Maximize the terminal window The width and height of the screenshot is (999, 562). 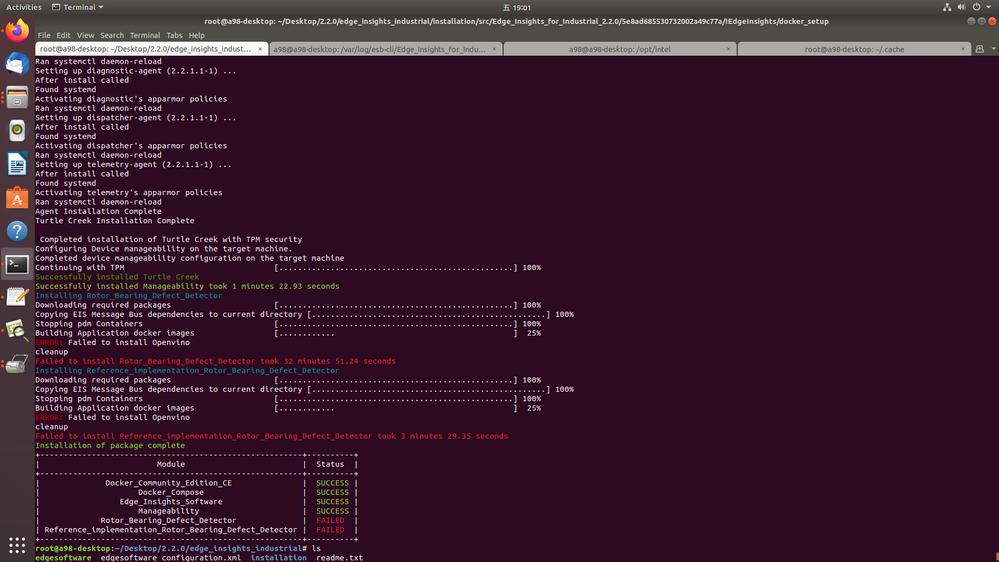pos(982,21)
